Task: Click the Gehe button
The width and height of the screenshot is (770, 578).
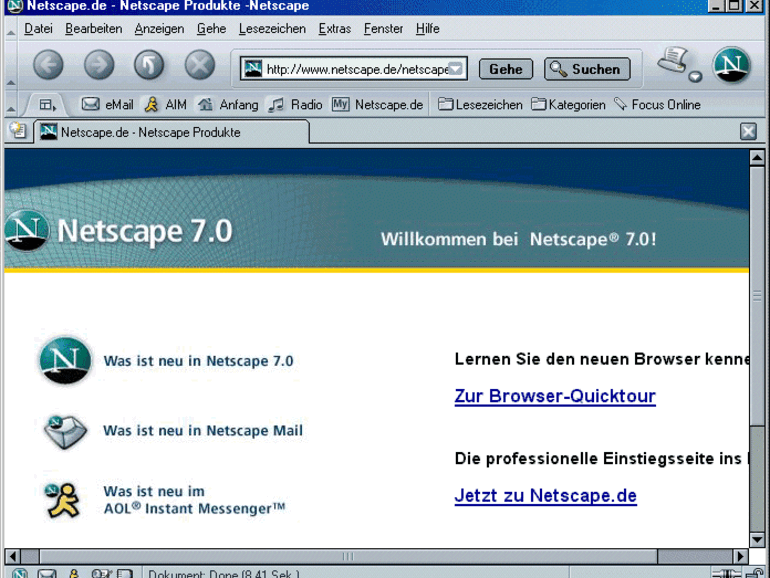Action: pos(505,69)
